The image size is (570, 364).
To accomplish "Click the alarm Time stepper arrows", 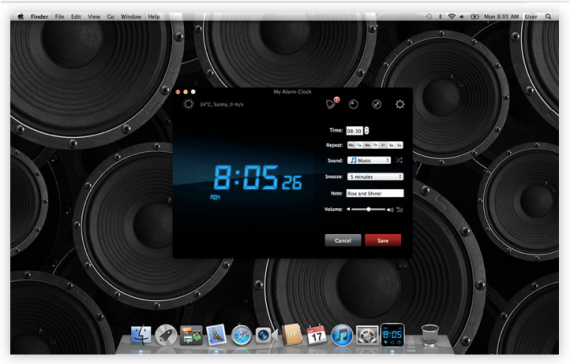I will 366,131.
